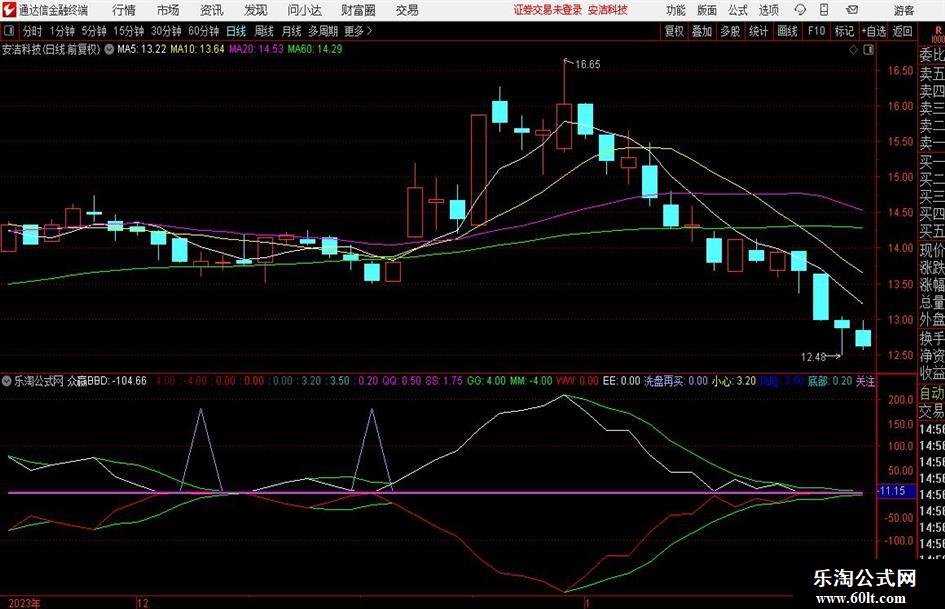Open the mail envelope icon
The height and width of the screenshot is (609, 945).
(x=852, y=10)
